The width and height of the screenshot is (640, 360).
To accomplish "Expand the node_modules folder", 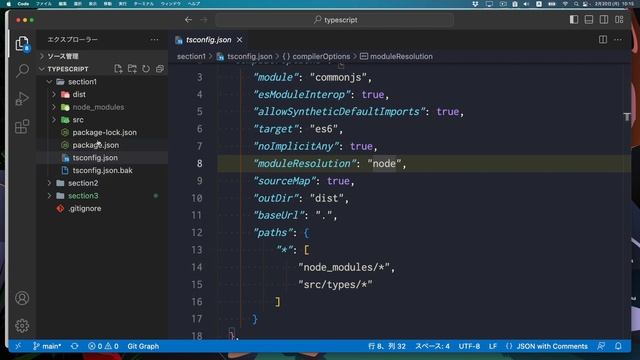I will tap(53, 107).
